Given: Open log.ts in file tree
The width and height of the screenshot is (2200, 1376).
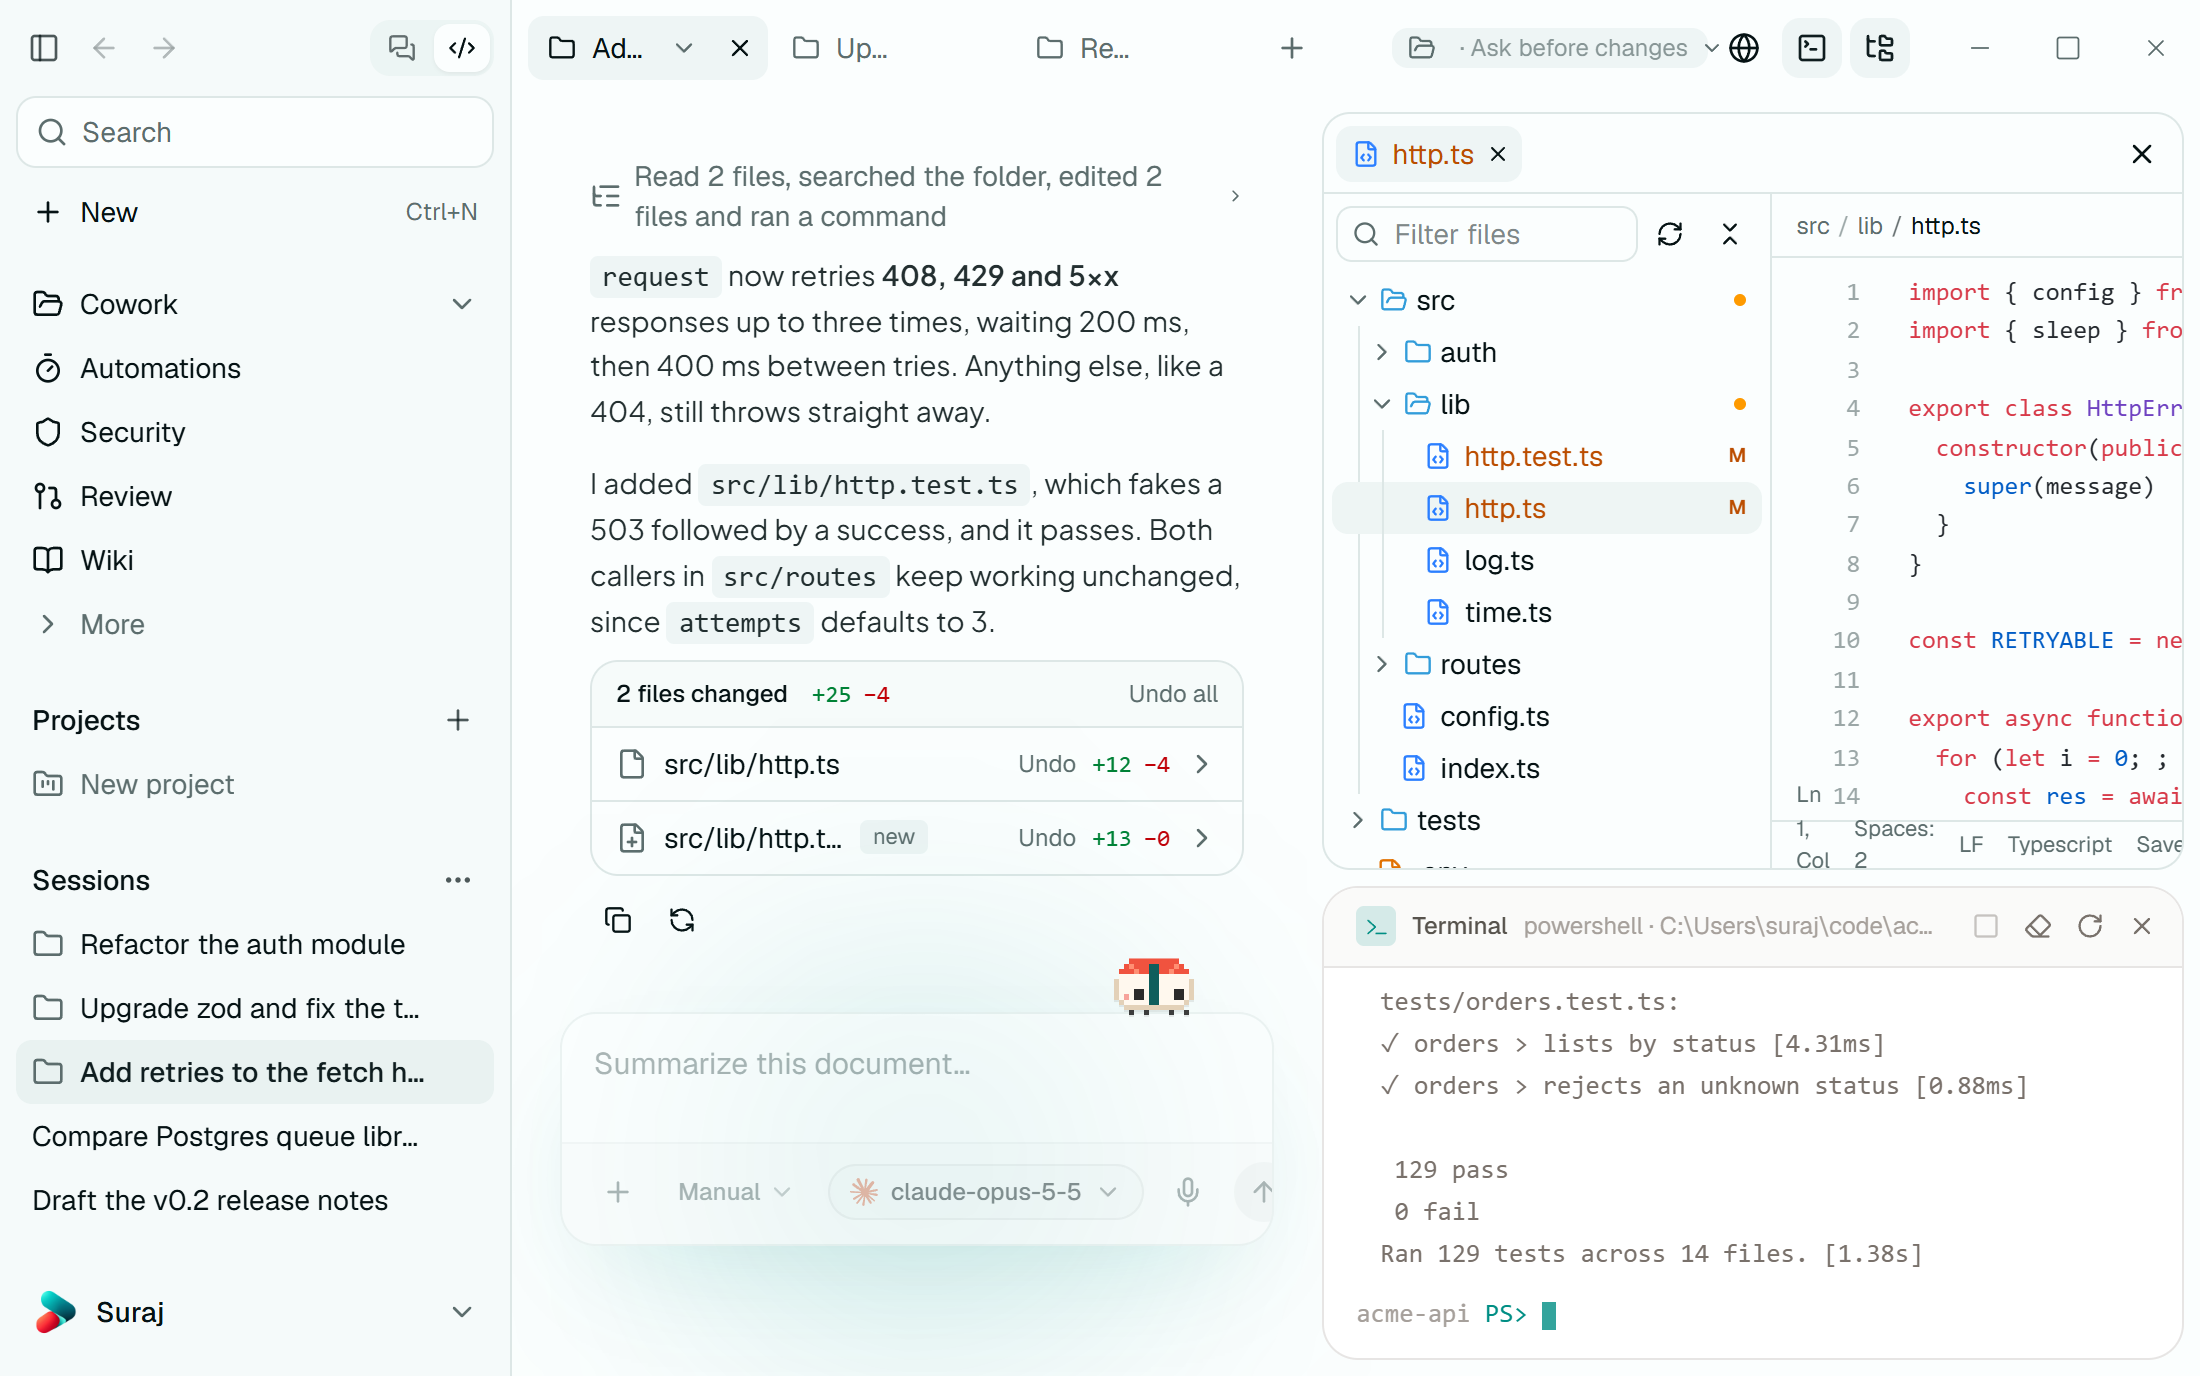Looking at the screenshot, I should click(x=1548, y=560).
